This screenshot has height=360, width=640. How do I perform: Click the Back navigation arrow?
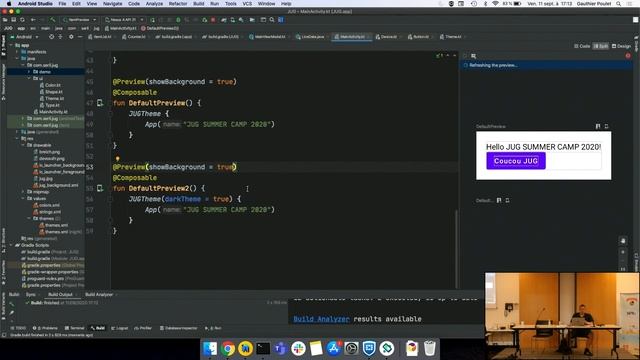pos(33,20)
